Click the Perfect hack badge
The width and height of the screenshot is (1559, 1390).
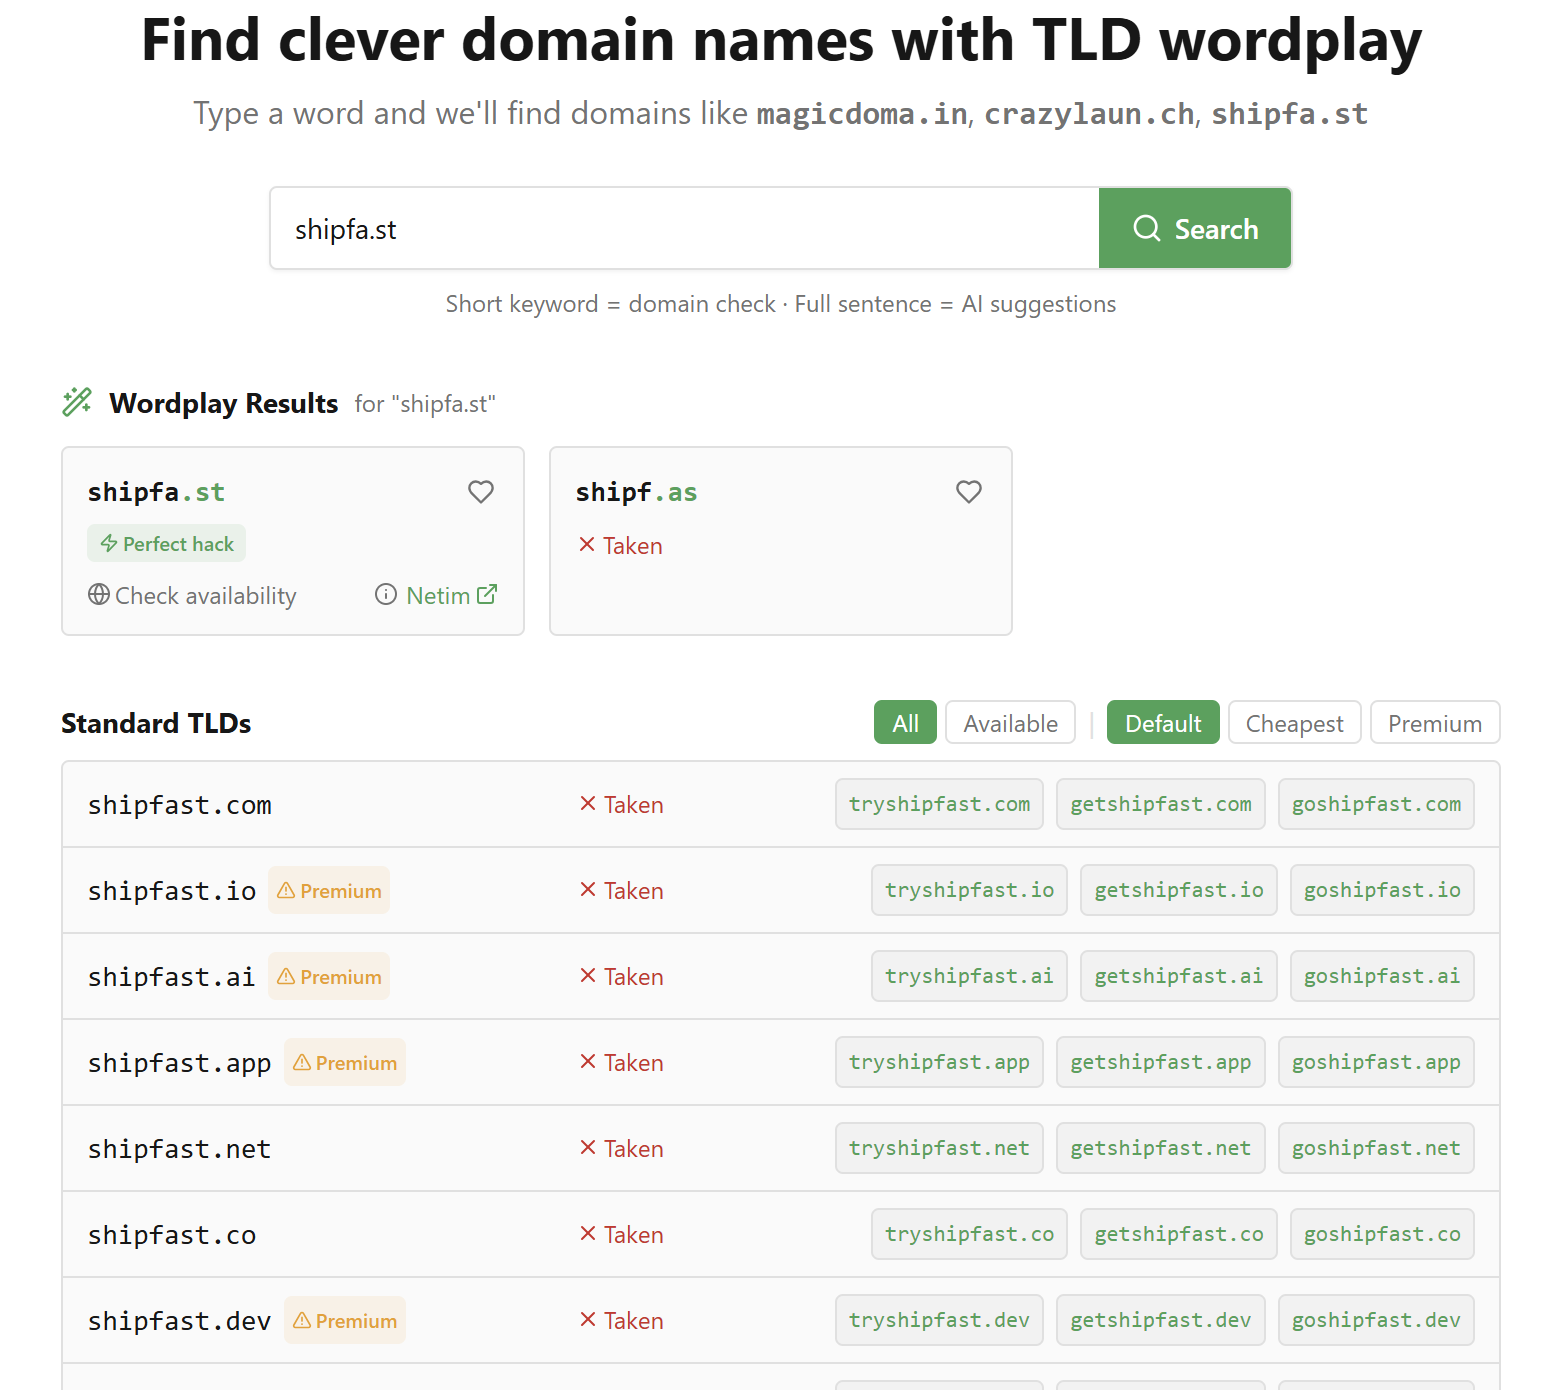pyautogui.click(x=166, y=543)
